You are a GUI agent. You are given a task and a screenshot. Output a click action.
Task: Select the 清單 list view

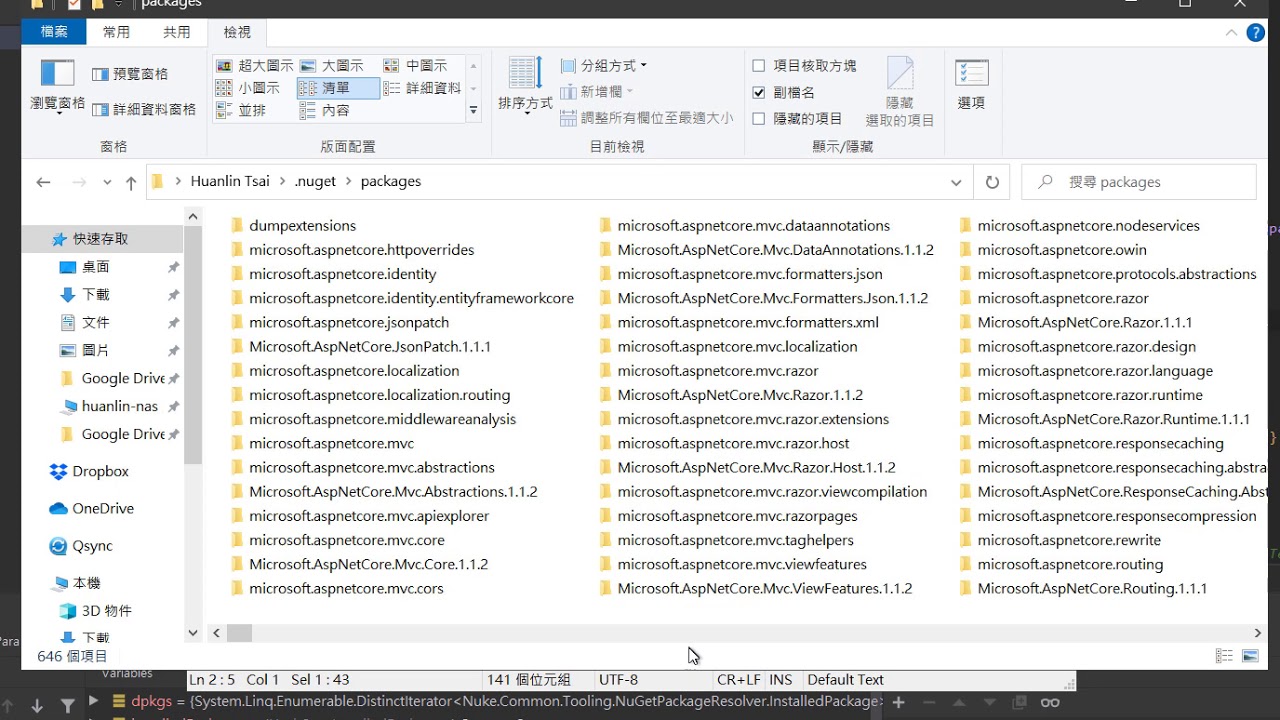[x=338, y=88]
